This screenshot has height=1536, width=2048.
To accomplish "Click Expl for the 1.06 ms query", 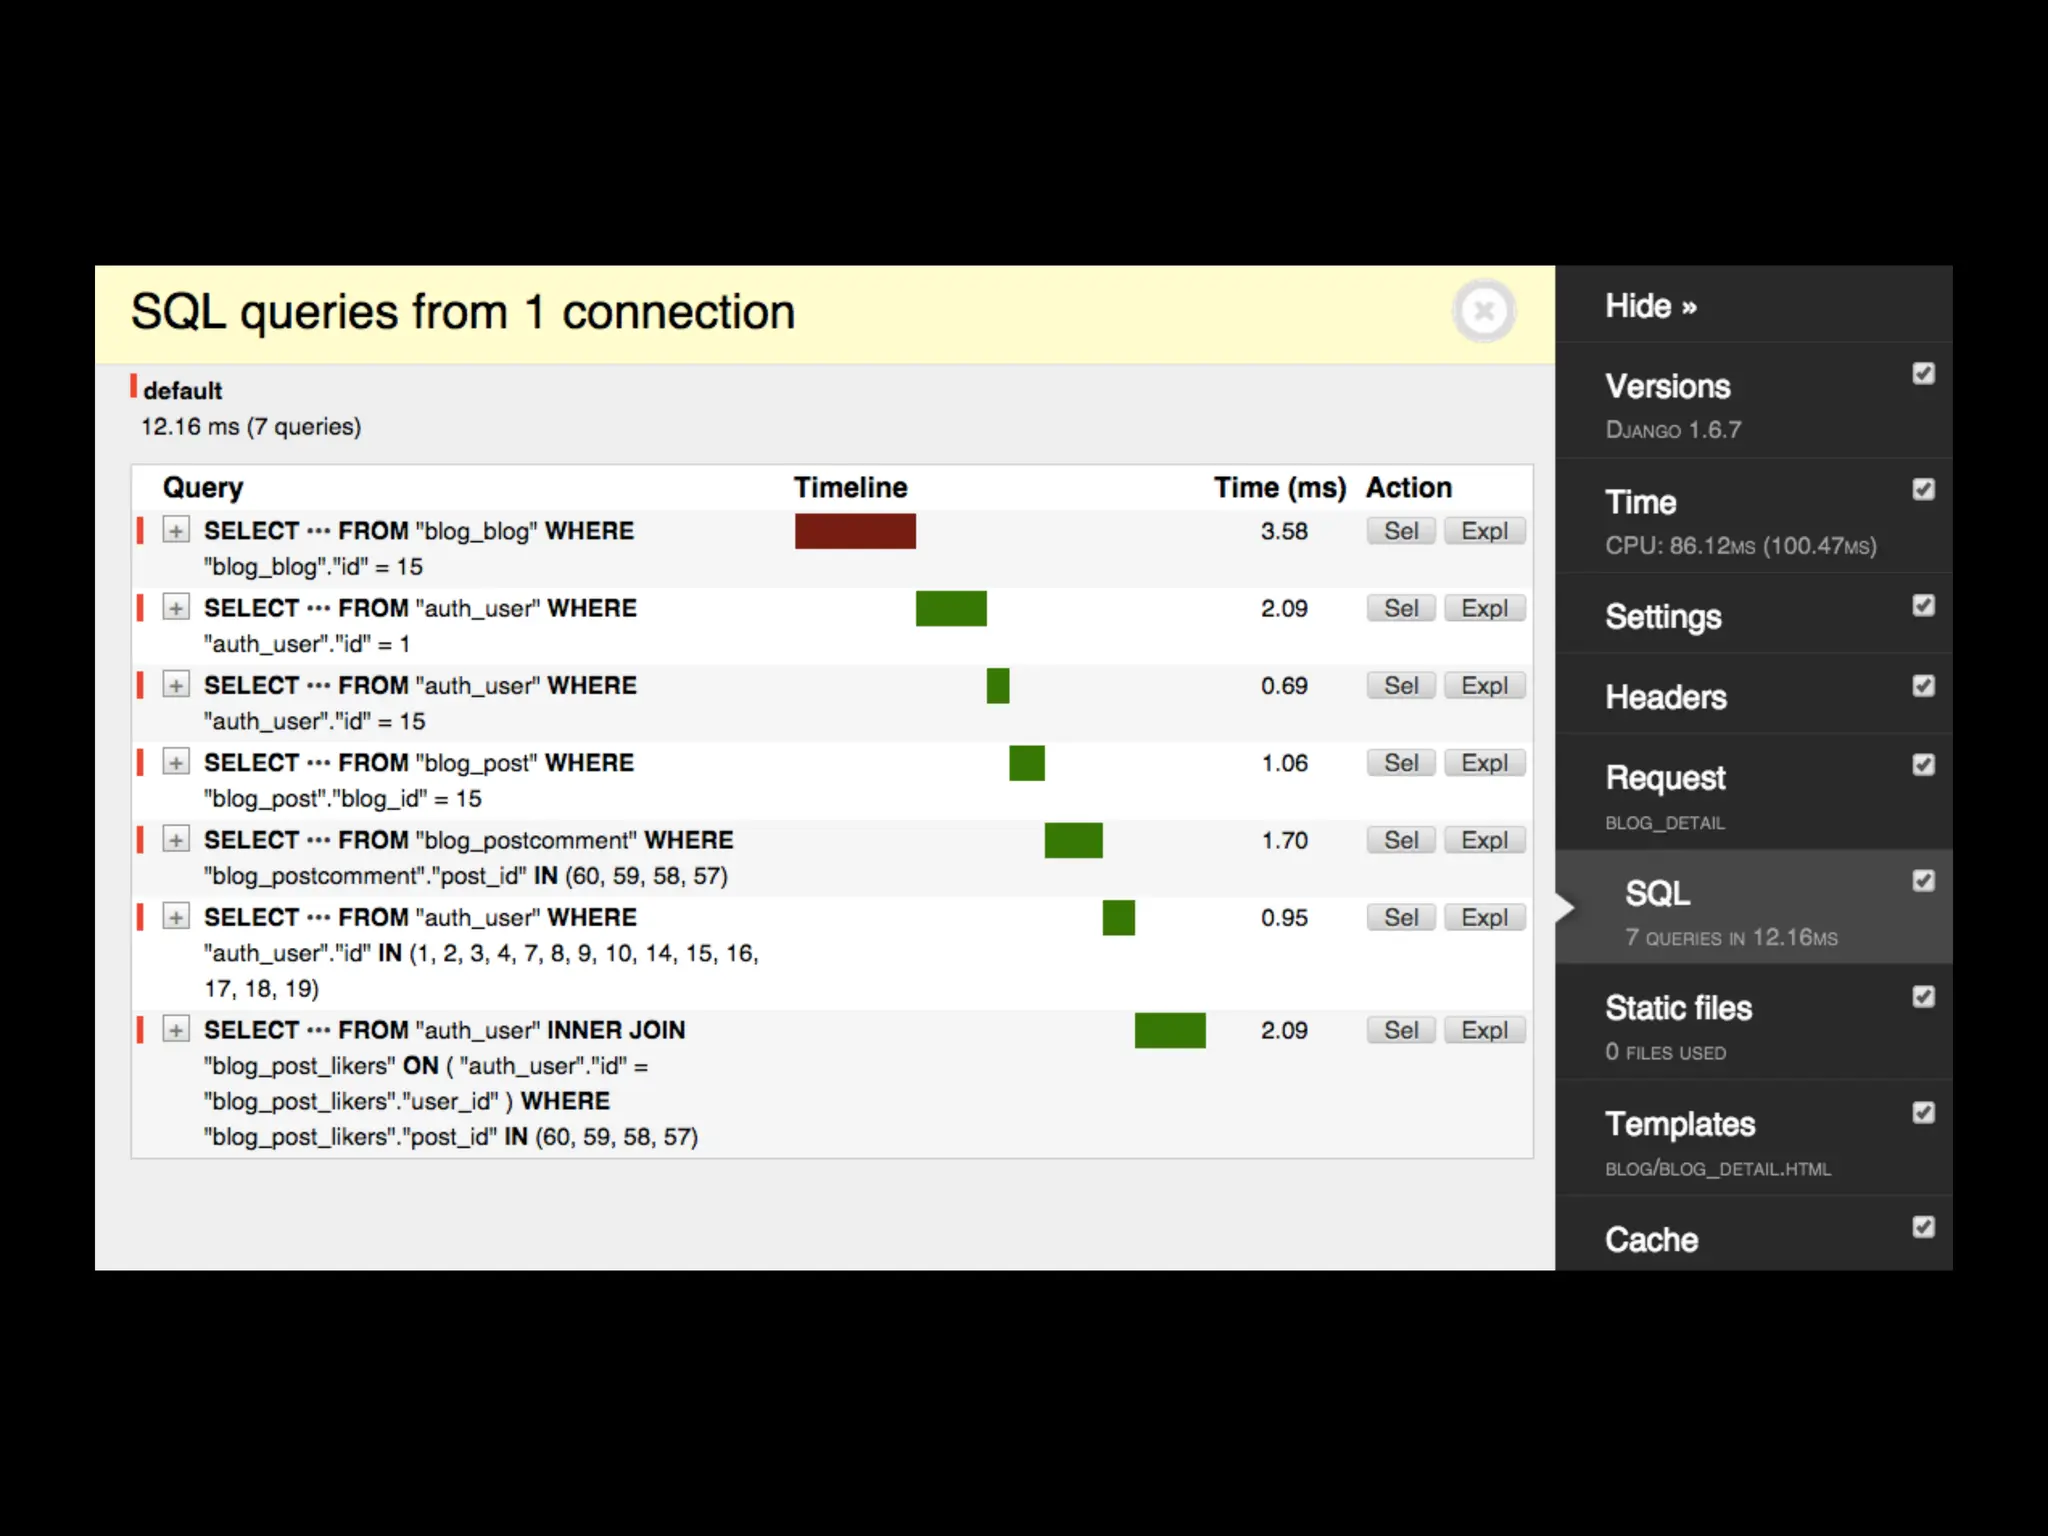I will (x=1484, y=763).
